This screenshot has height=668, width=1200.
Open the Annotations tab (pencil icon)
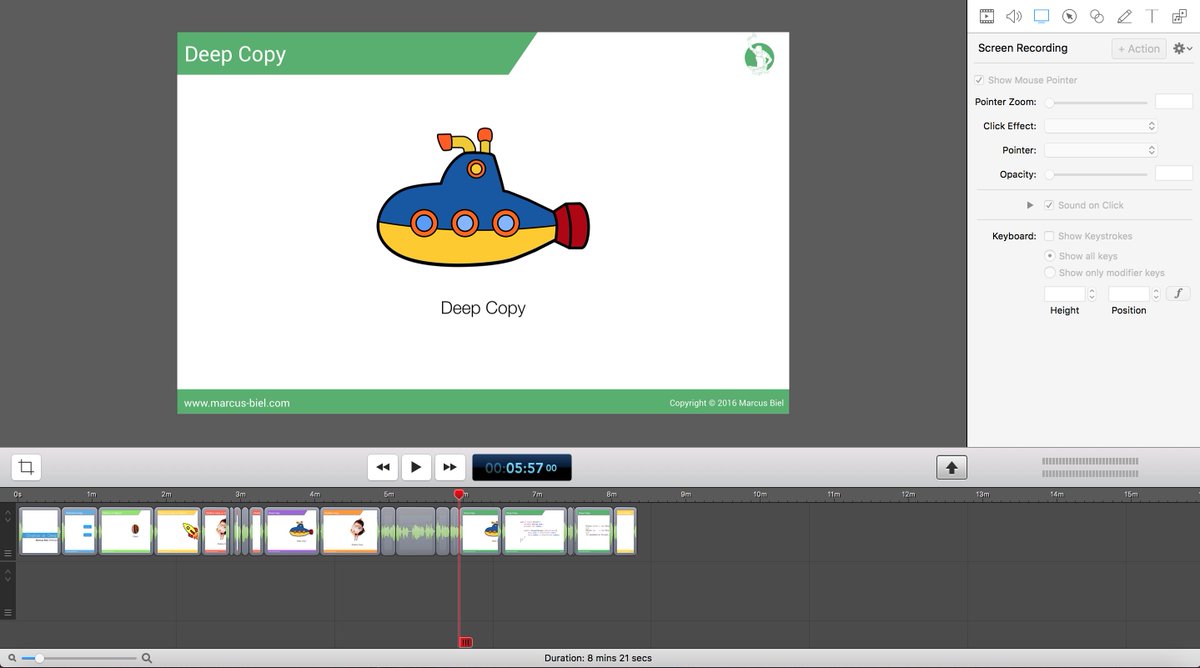pos(1124,16)
